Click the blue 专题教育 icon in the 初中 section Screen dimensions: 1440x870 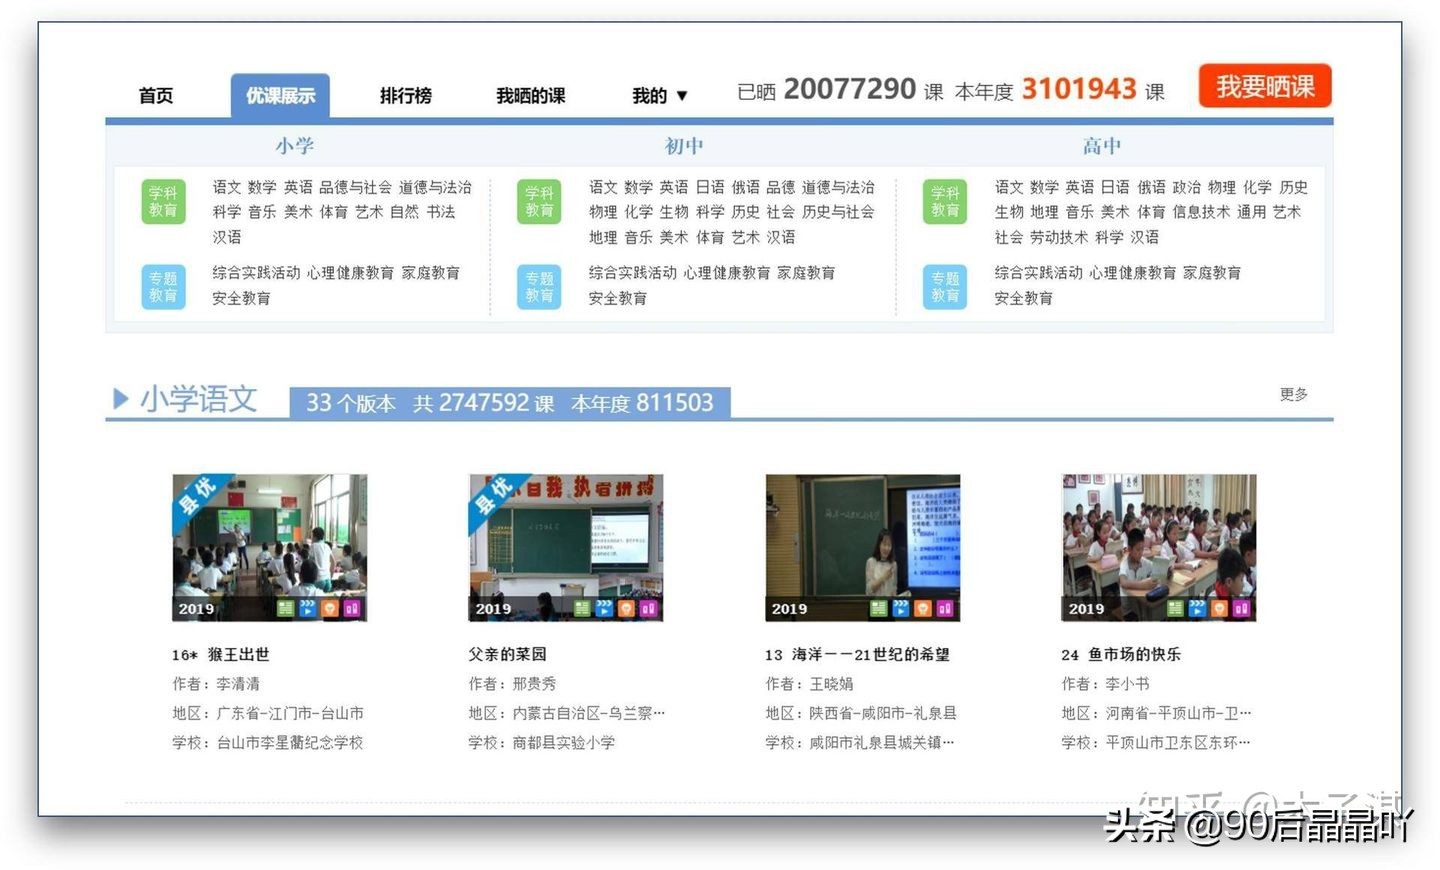click(x=538, y=286)
